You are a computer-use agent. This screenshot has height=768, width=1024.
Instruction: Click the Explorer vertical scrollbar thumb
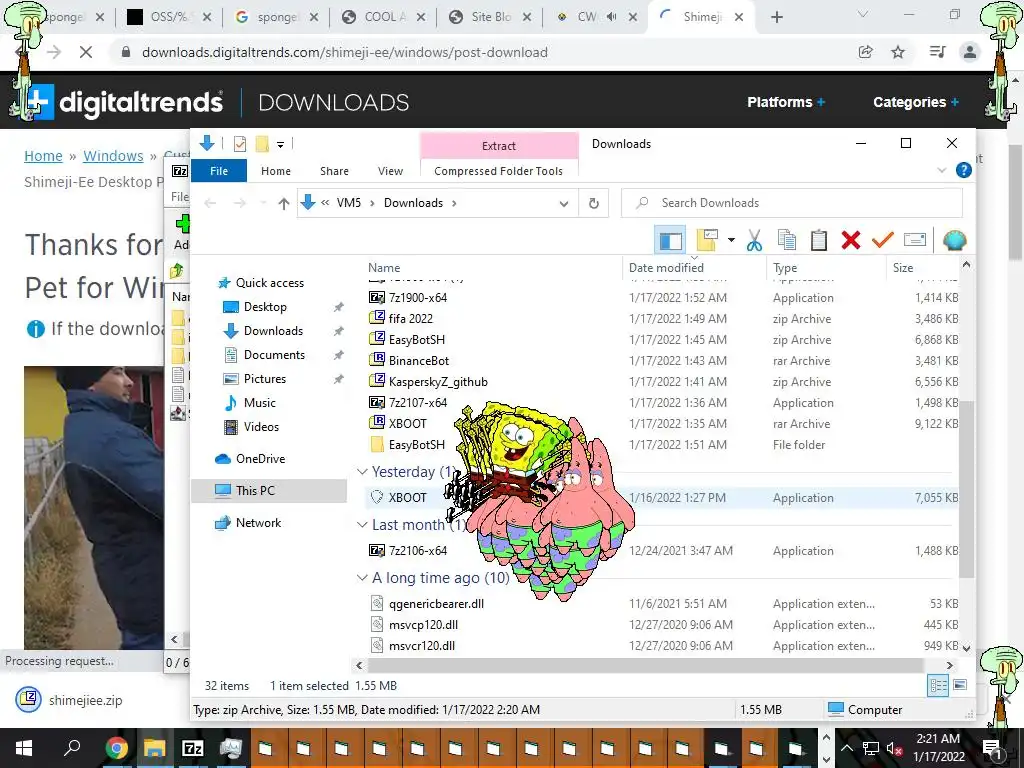[967, 488]
